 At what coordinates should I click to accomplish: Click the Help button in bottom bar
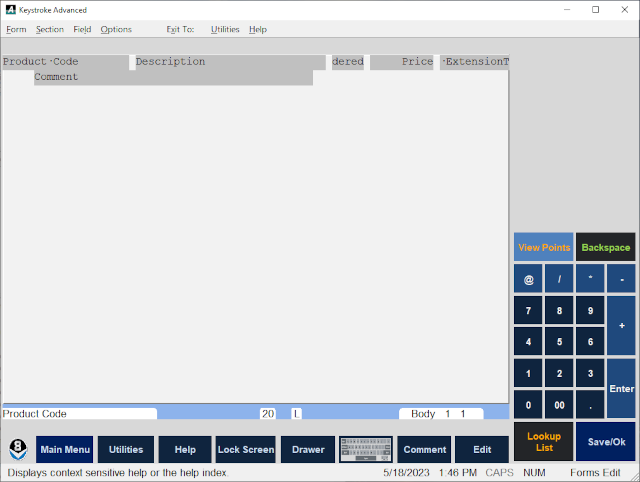[x=185, y=449]
